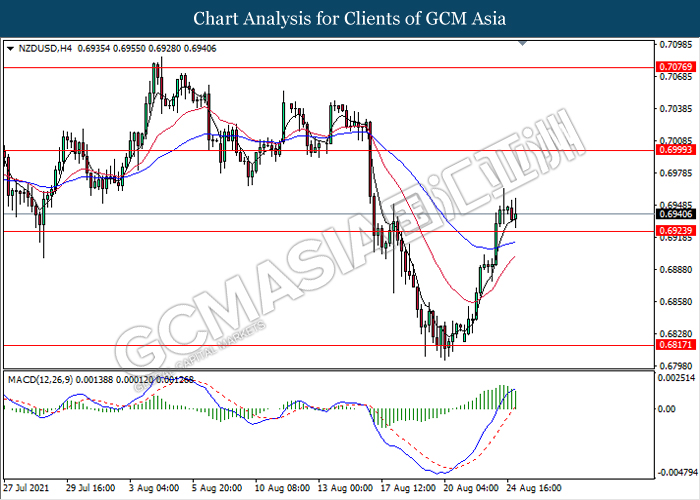Click the 5 Aug 20:00 time label
The image size is (700, 500).
click(217, 488)
